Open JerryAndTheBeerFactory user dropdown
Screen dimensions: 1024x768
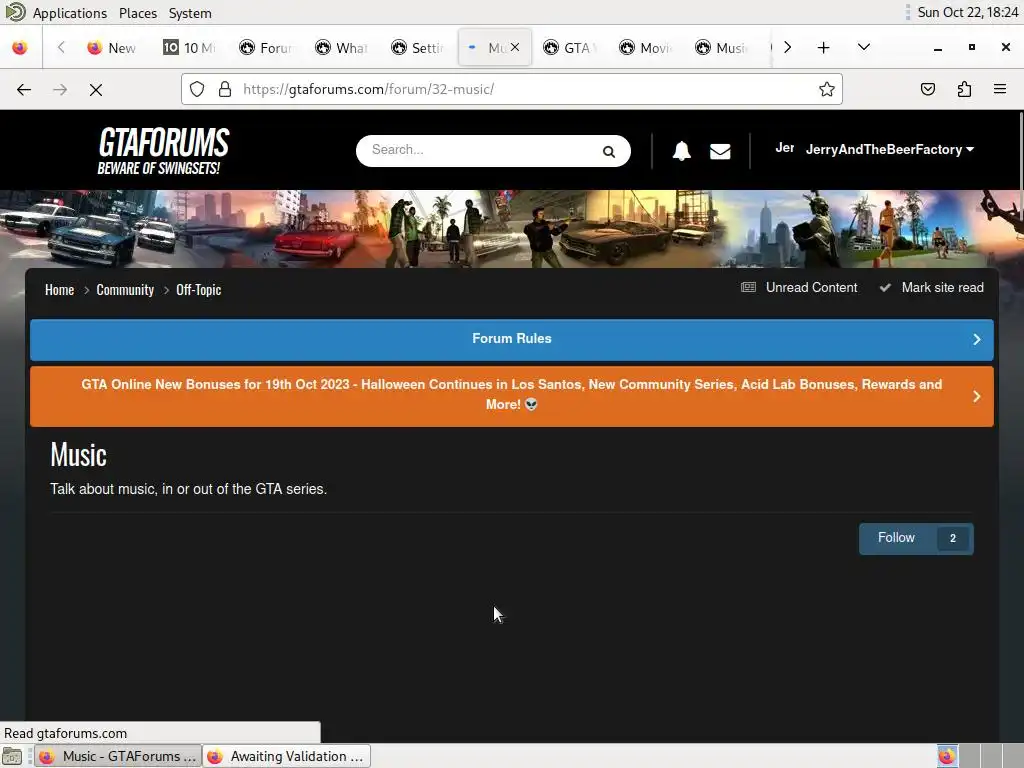tap(889, 150)
